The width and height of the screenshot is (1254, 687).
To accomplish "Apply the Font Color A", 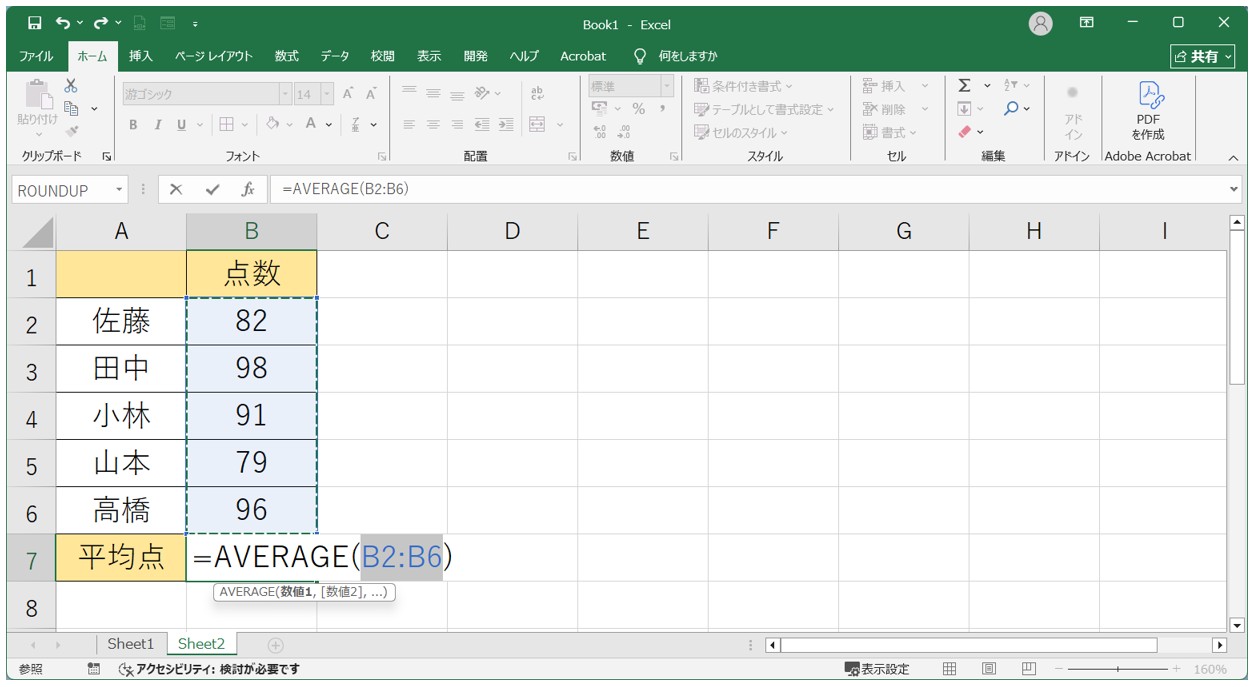I will coord(311,125).
